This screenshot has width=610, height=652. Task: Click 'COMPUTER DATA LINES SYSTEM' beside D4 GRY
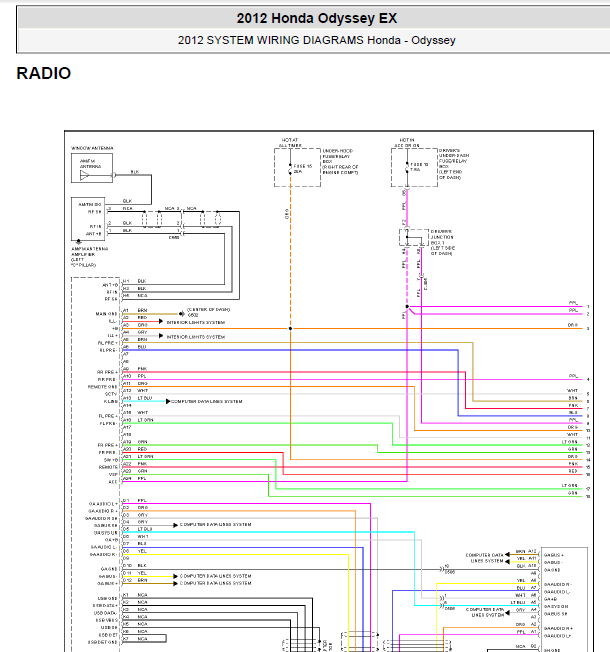pos(215,524)
